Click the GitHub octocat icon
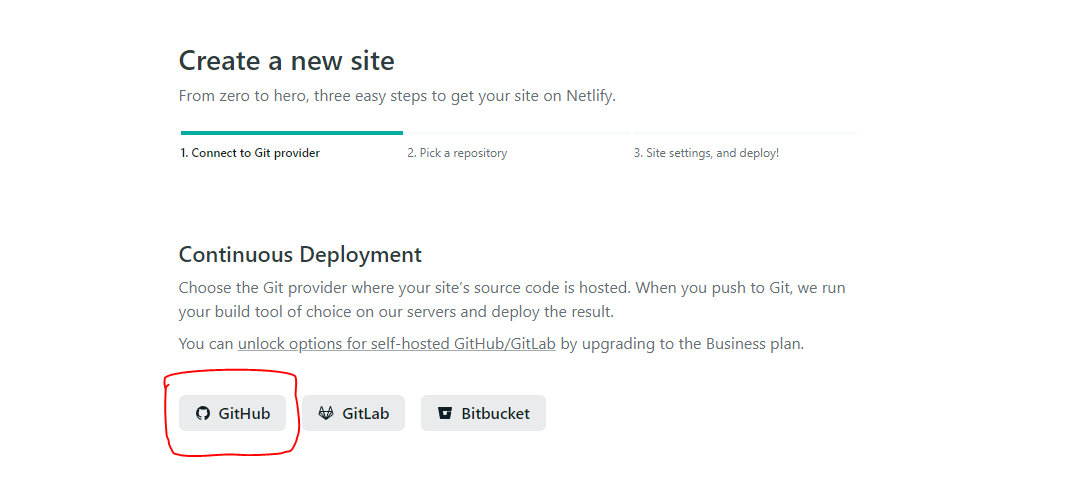This screenshot has height=479, width=1092. (203, 414)
